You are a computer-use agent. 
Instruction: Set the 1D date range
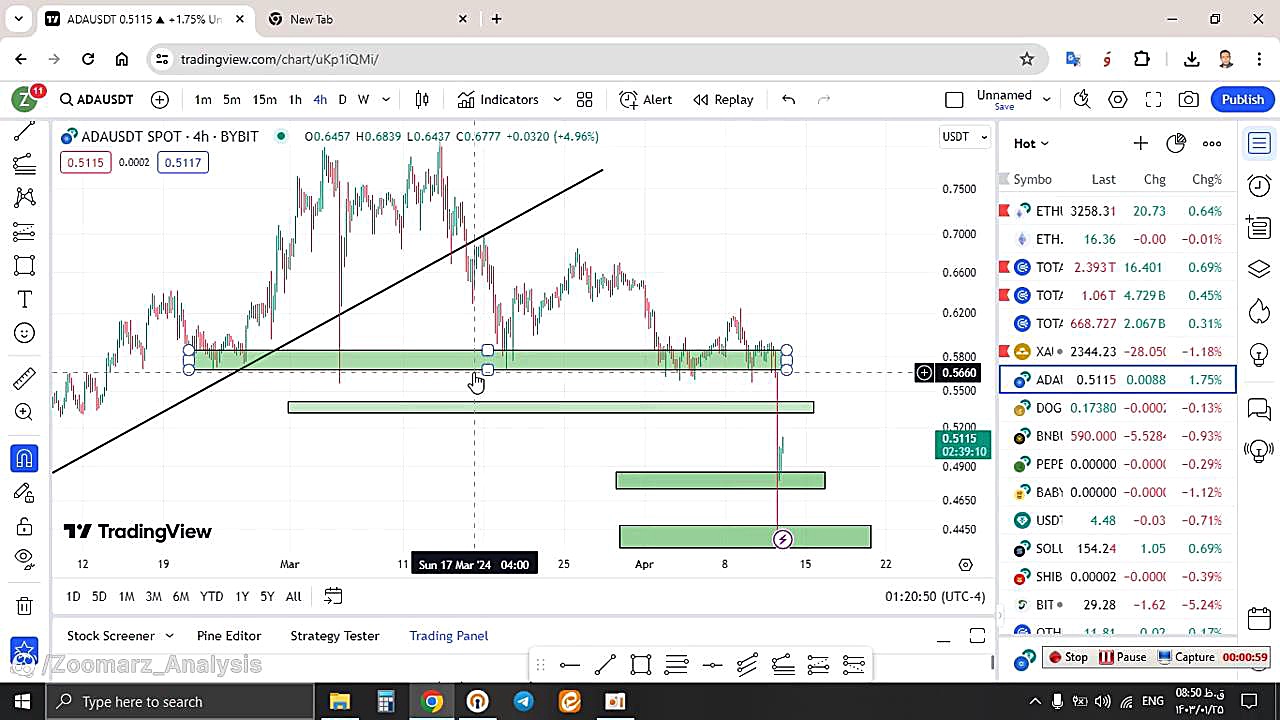73,596
